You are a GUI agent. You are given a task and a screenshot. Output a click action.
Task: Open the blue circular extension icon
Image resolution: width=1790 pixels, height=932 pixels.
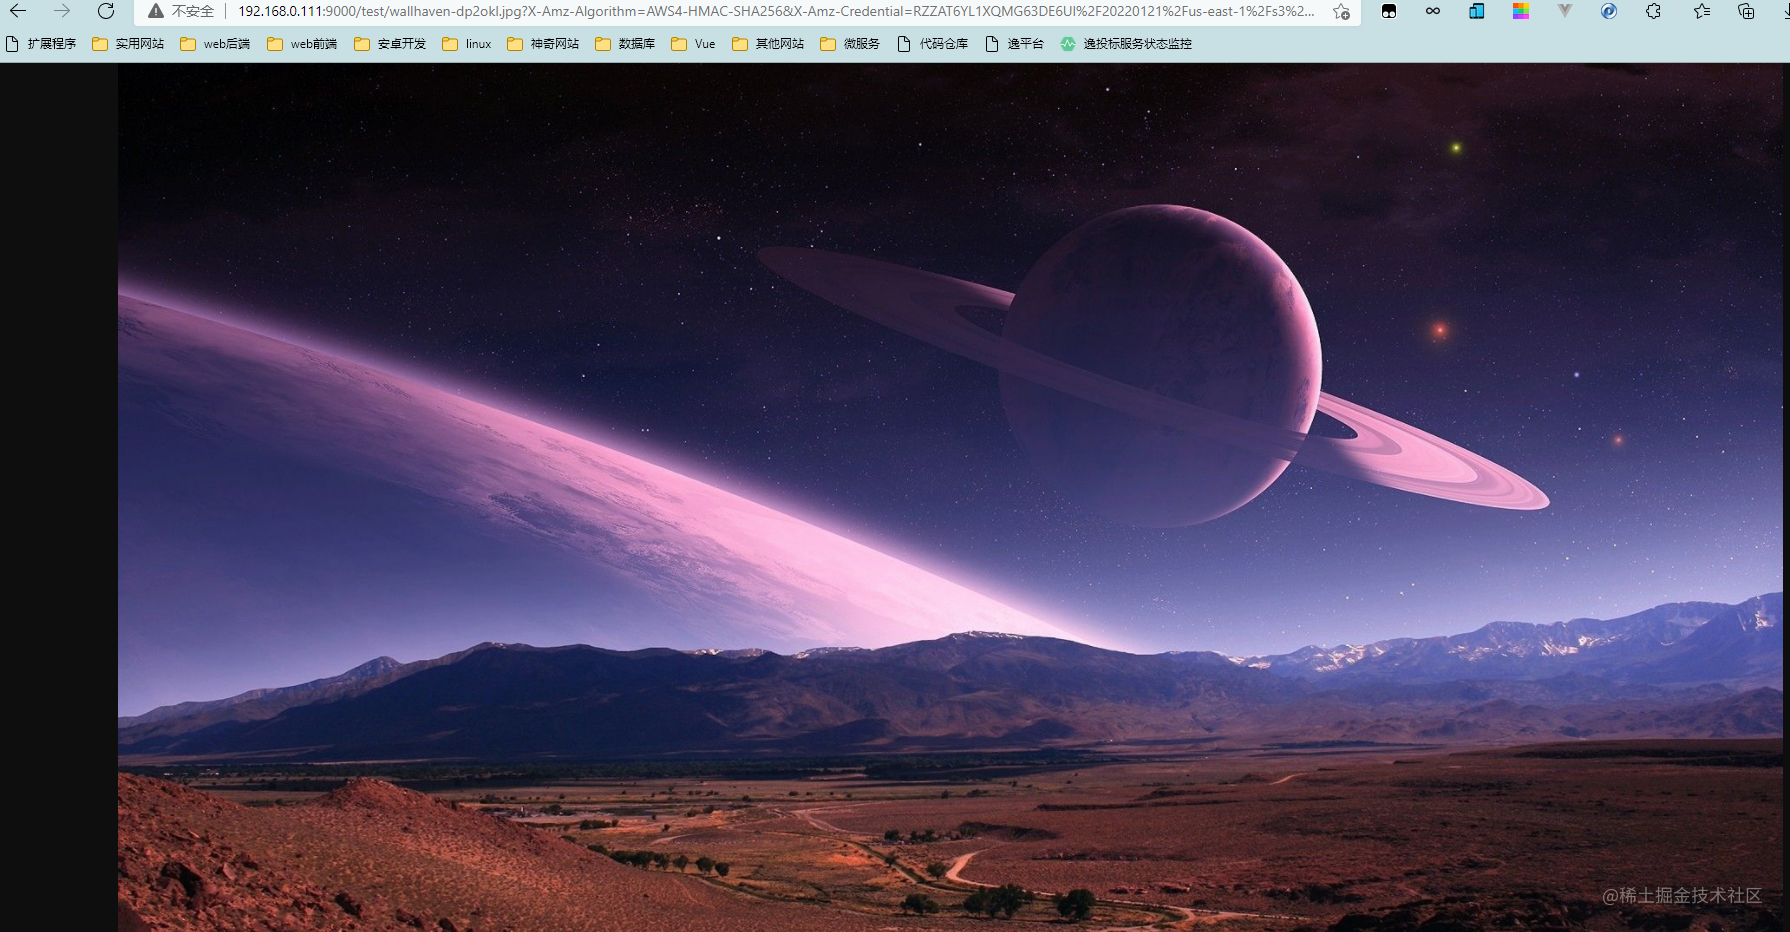tap(1609, 11)
